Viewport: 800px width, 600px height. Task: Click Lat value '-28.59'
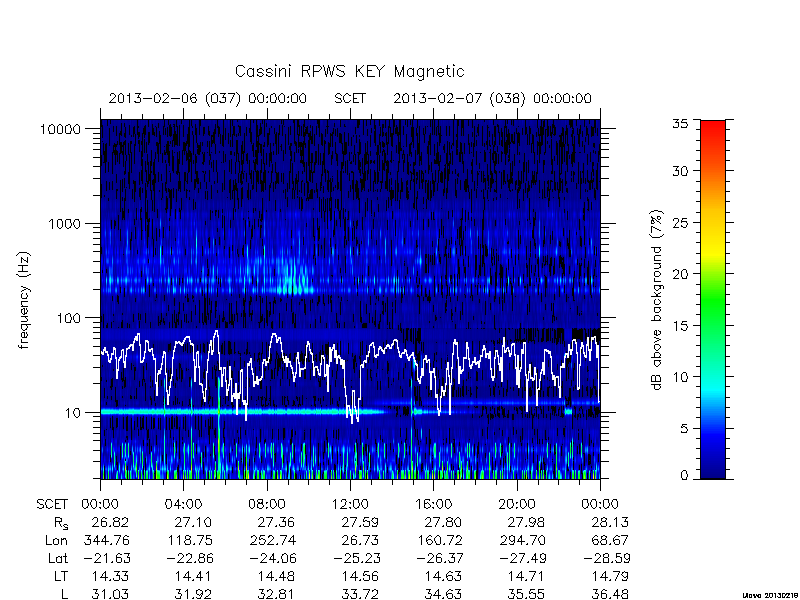pyautogui.click(x=607, y=559)
